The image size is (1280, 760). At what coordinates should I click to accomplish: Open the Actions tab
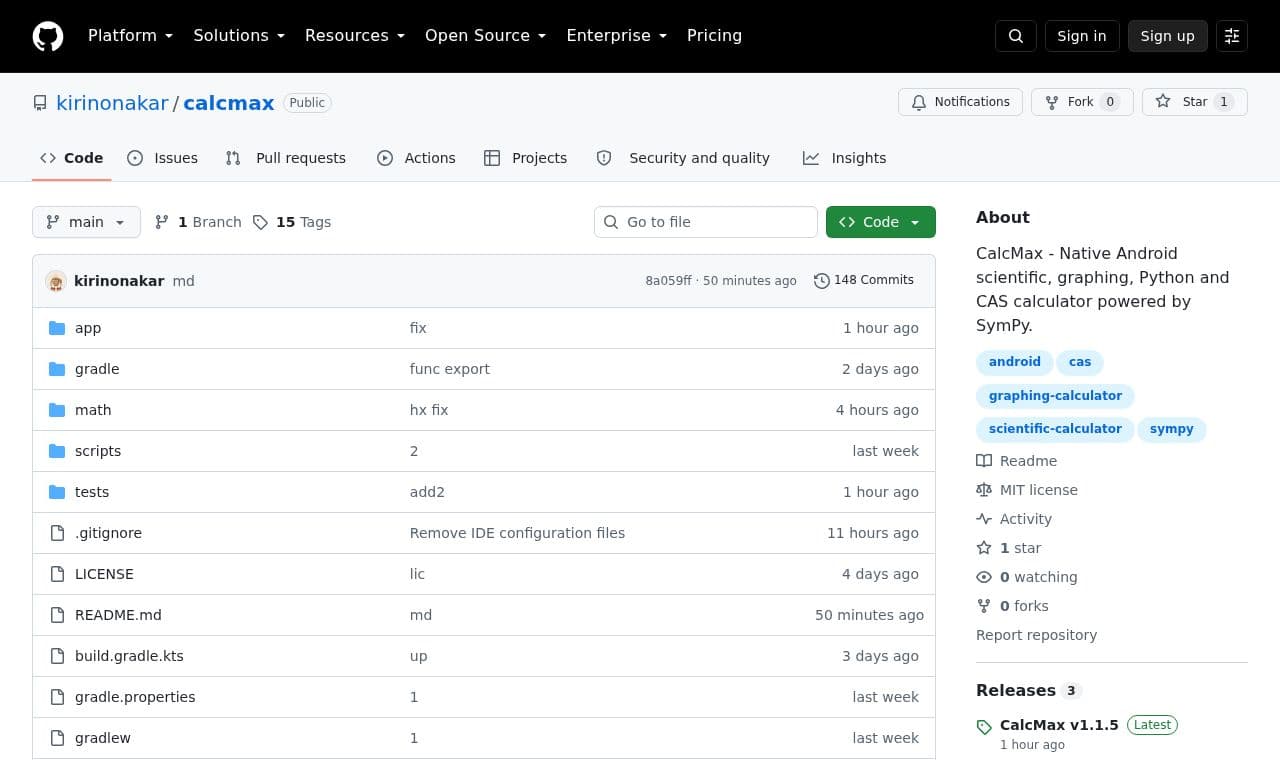coord(416,158)
